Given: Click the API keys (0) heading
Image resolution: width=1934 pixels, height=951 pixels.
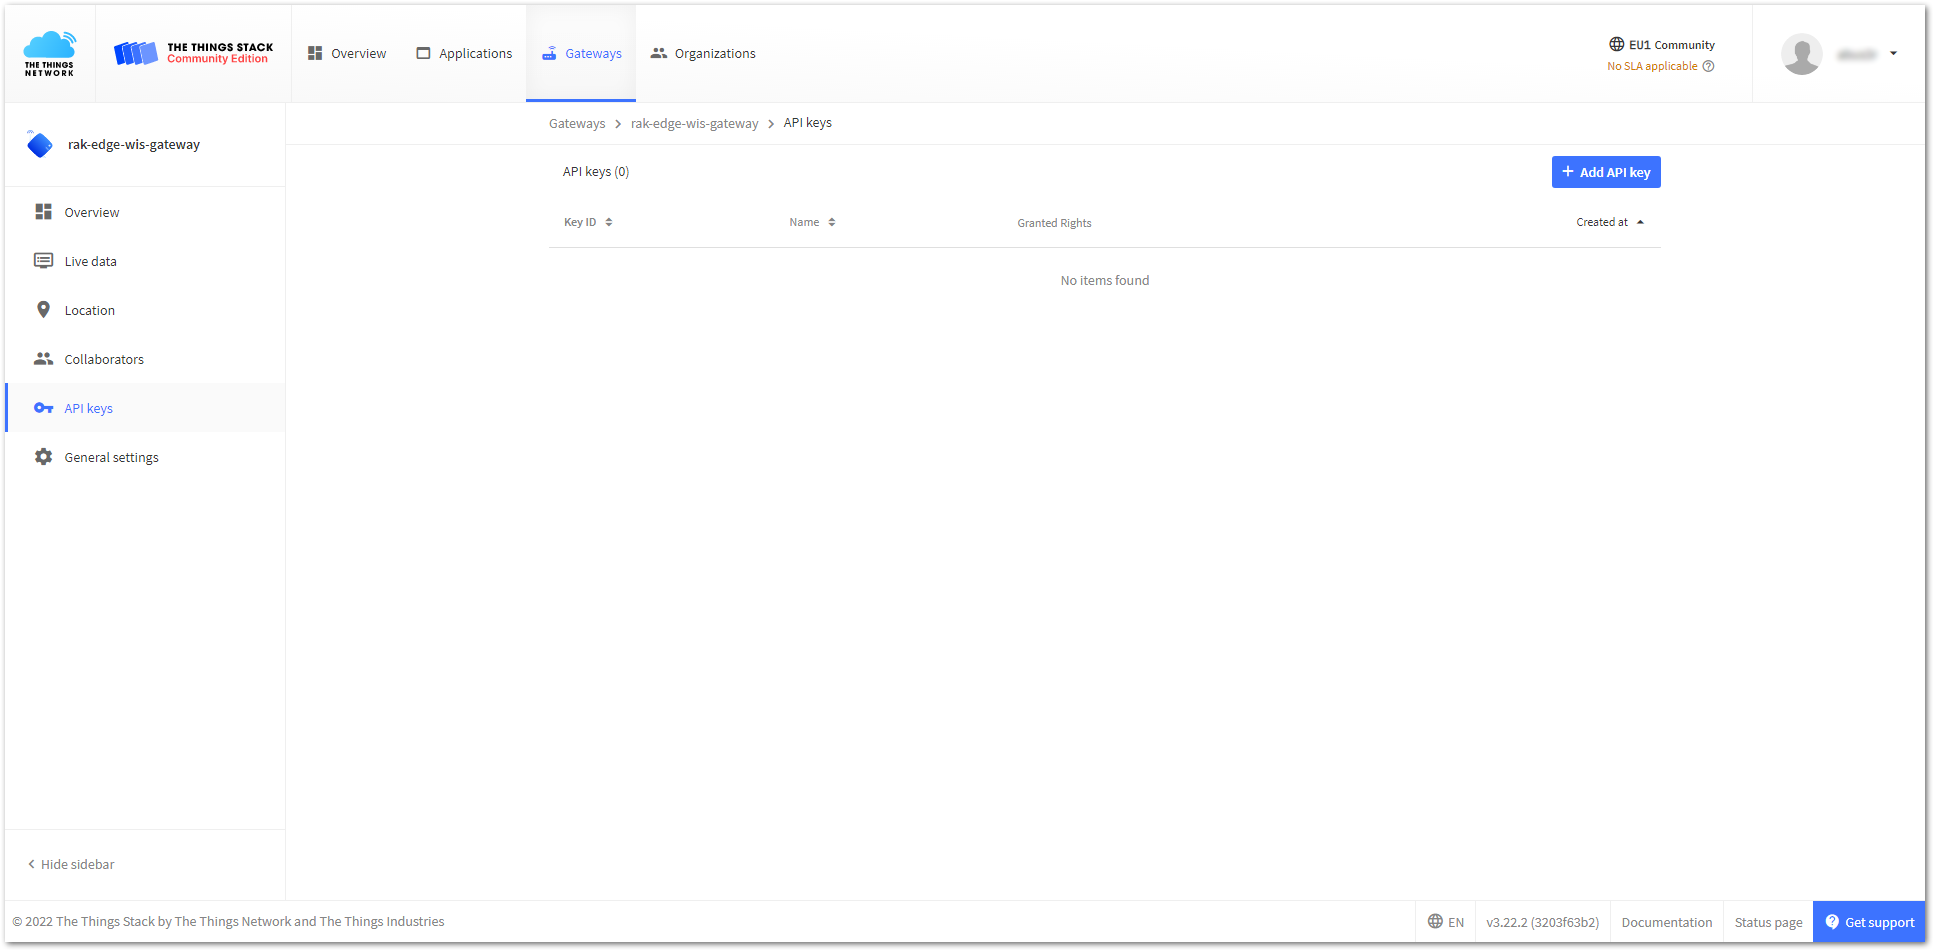Looking at the screenshot, I should point(596,171).
